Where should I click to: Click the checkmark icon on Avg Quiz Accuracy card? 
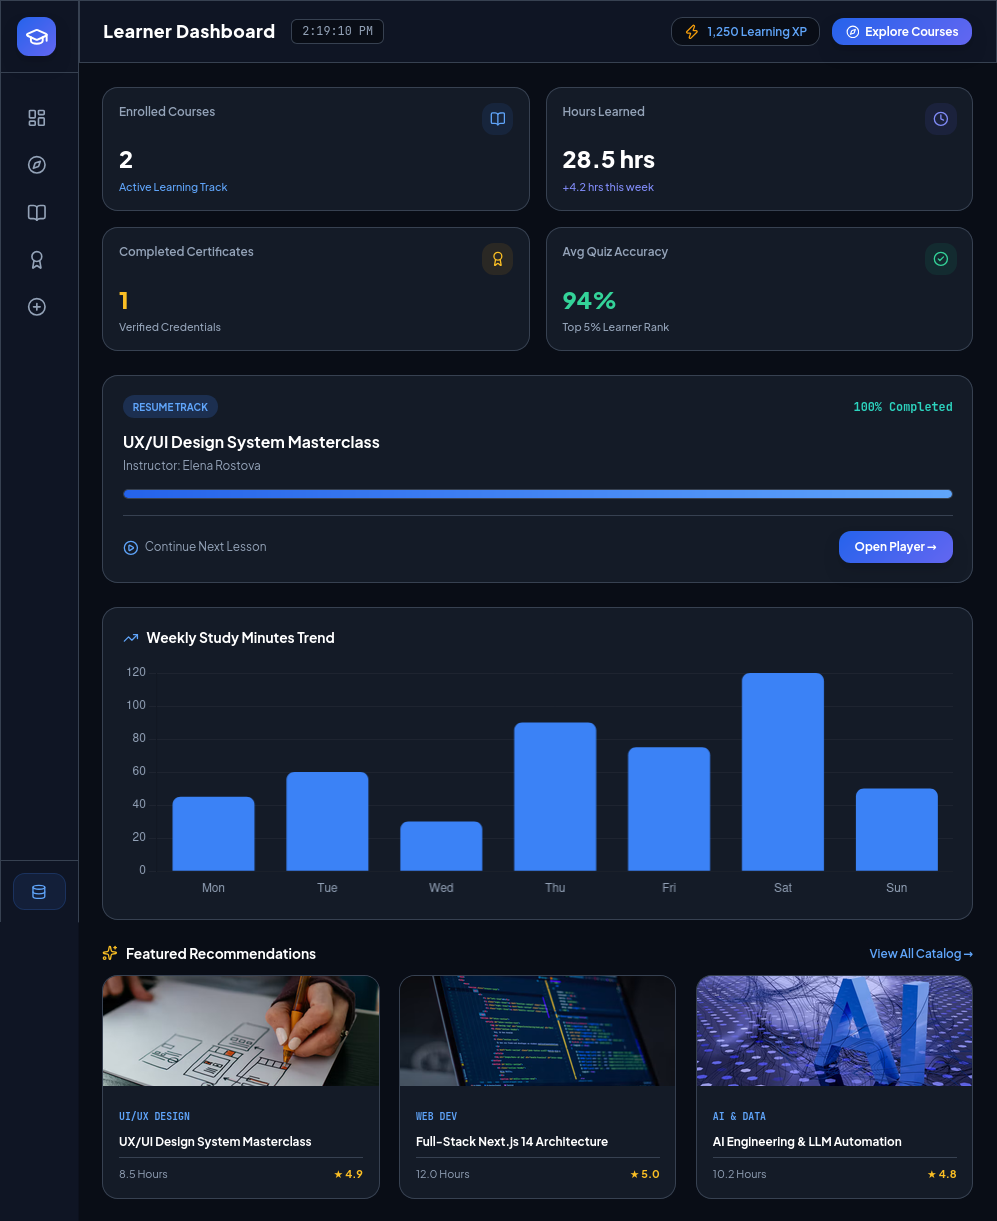(941, 259)
